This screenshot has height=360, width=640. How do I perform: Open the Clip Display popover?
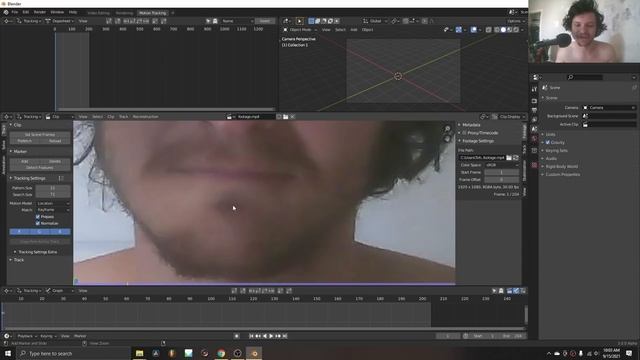509,117
